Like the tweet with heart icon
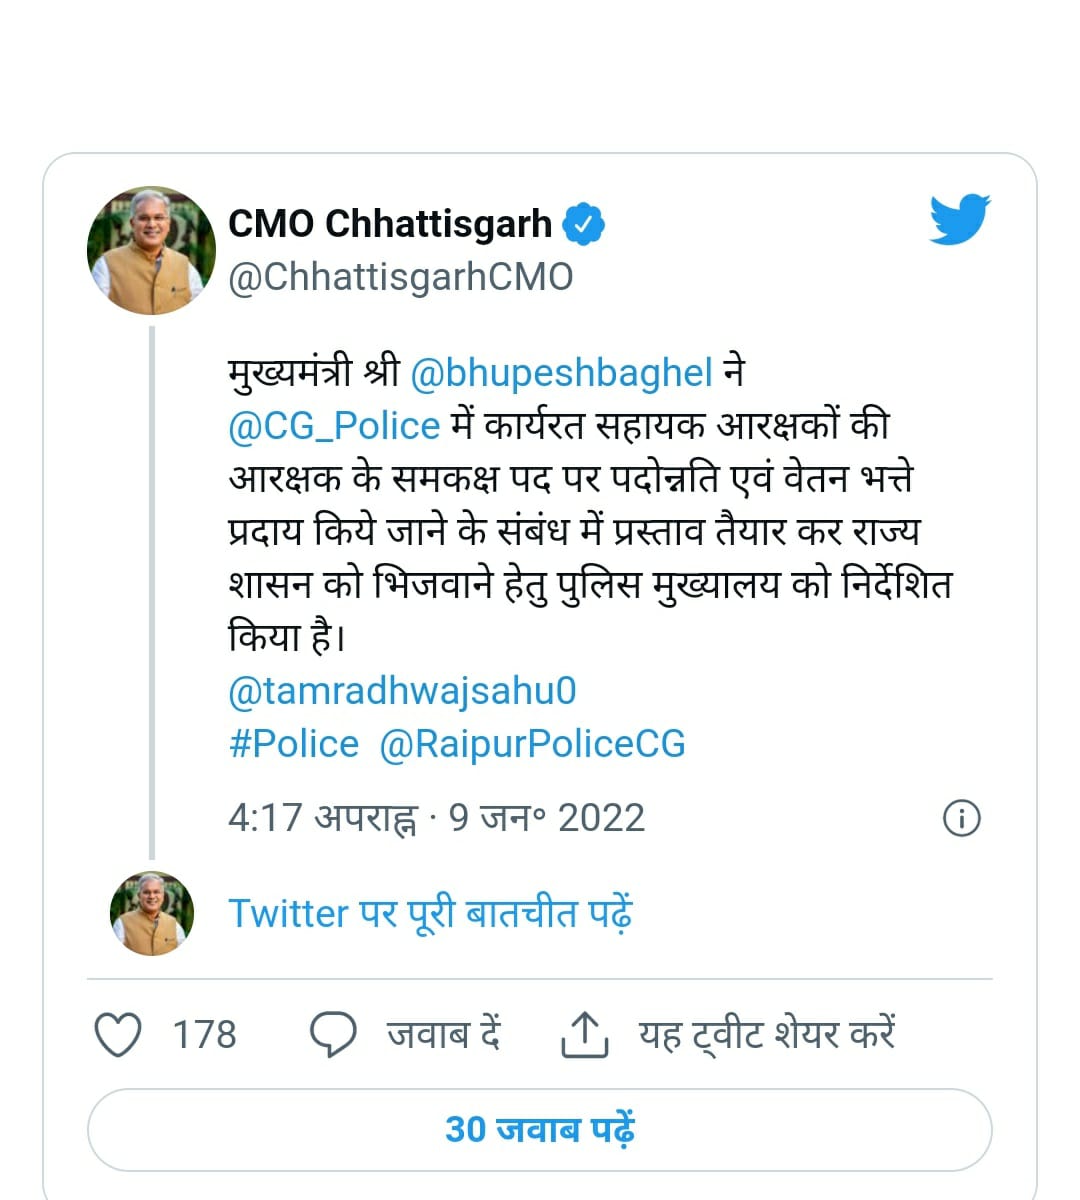1080x1200 pixels. pyautogui.click(x=118, y=1035)
